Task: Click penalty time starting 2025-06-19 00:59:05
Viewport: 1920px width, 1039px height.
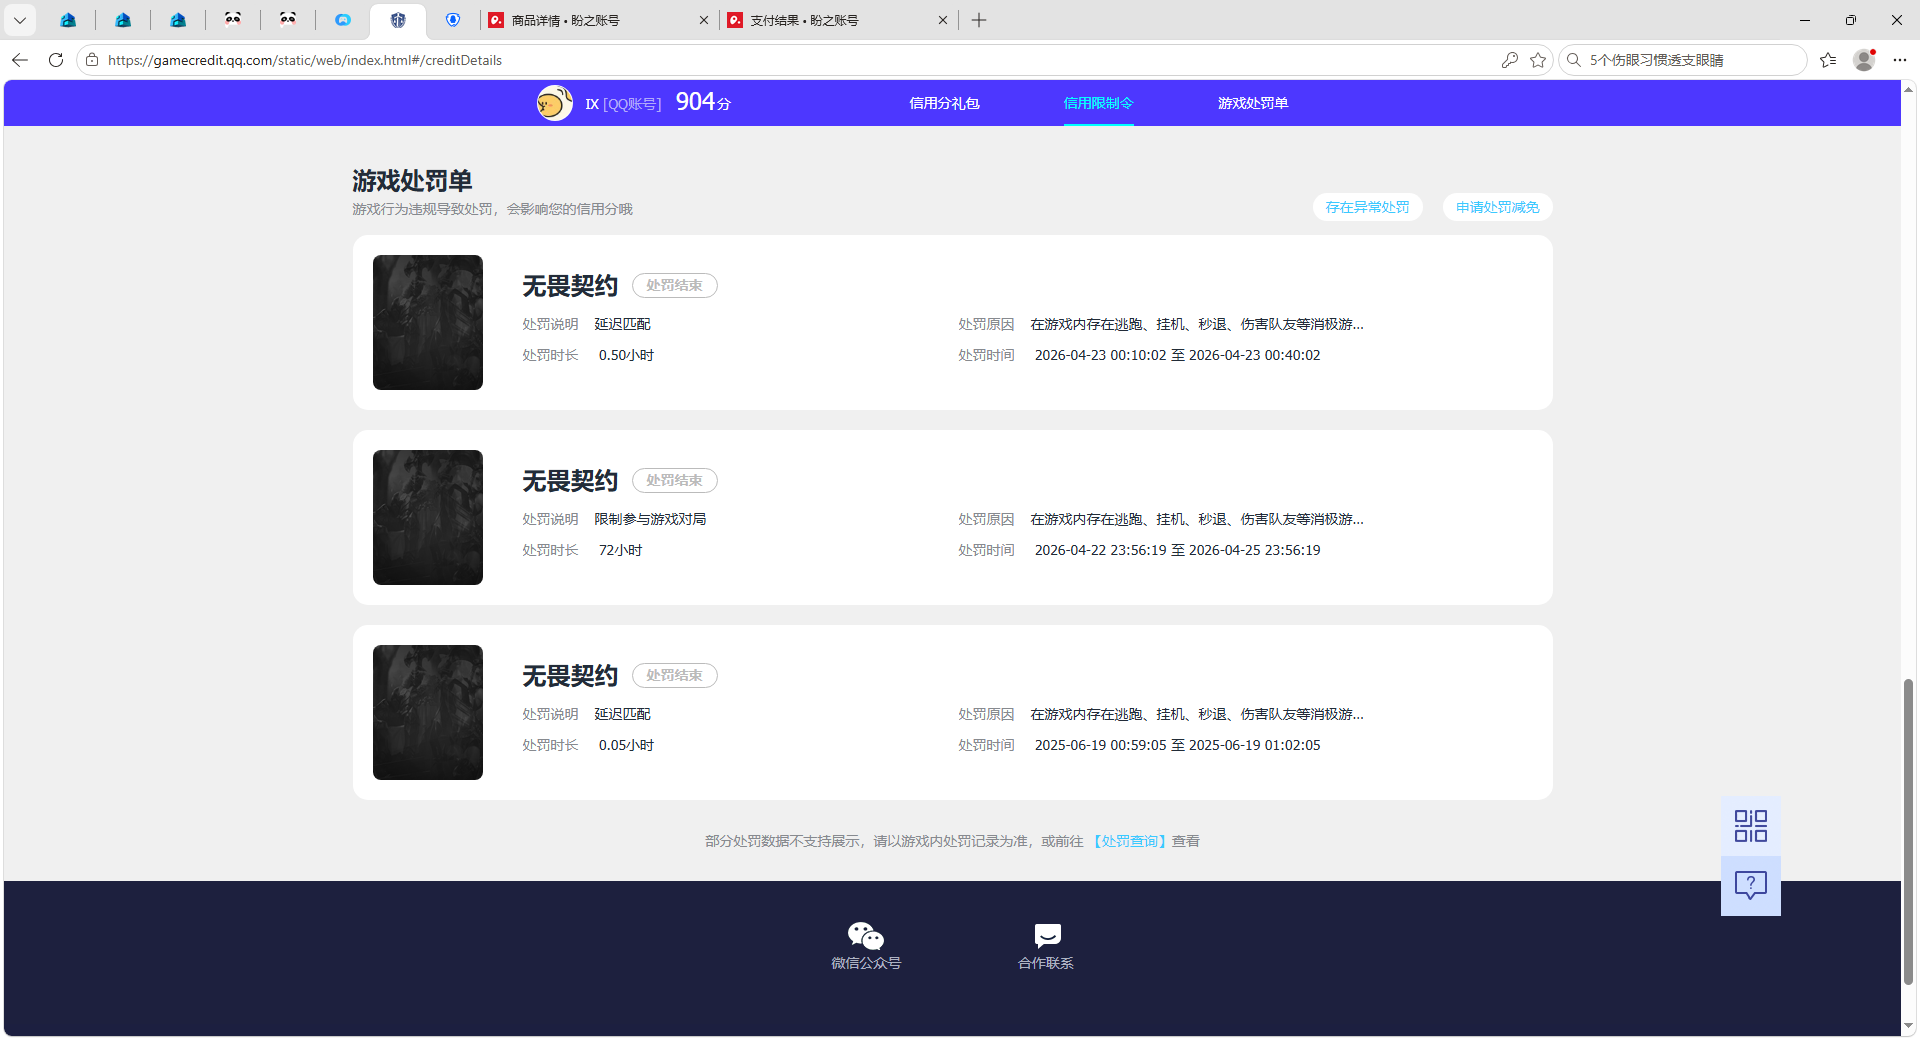Action: click(1177, 745)
